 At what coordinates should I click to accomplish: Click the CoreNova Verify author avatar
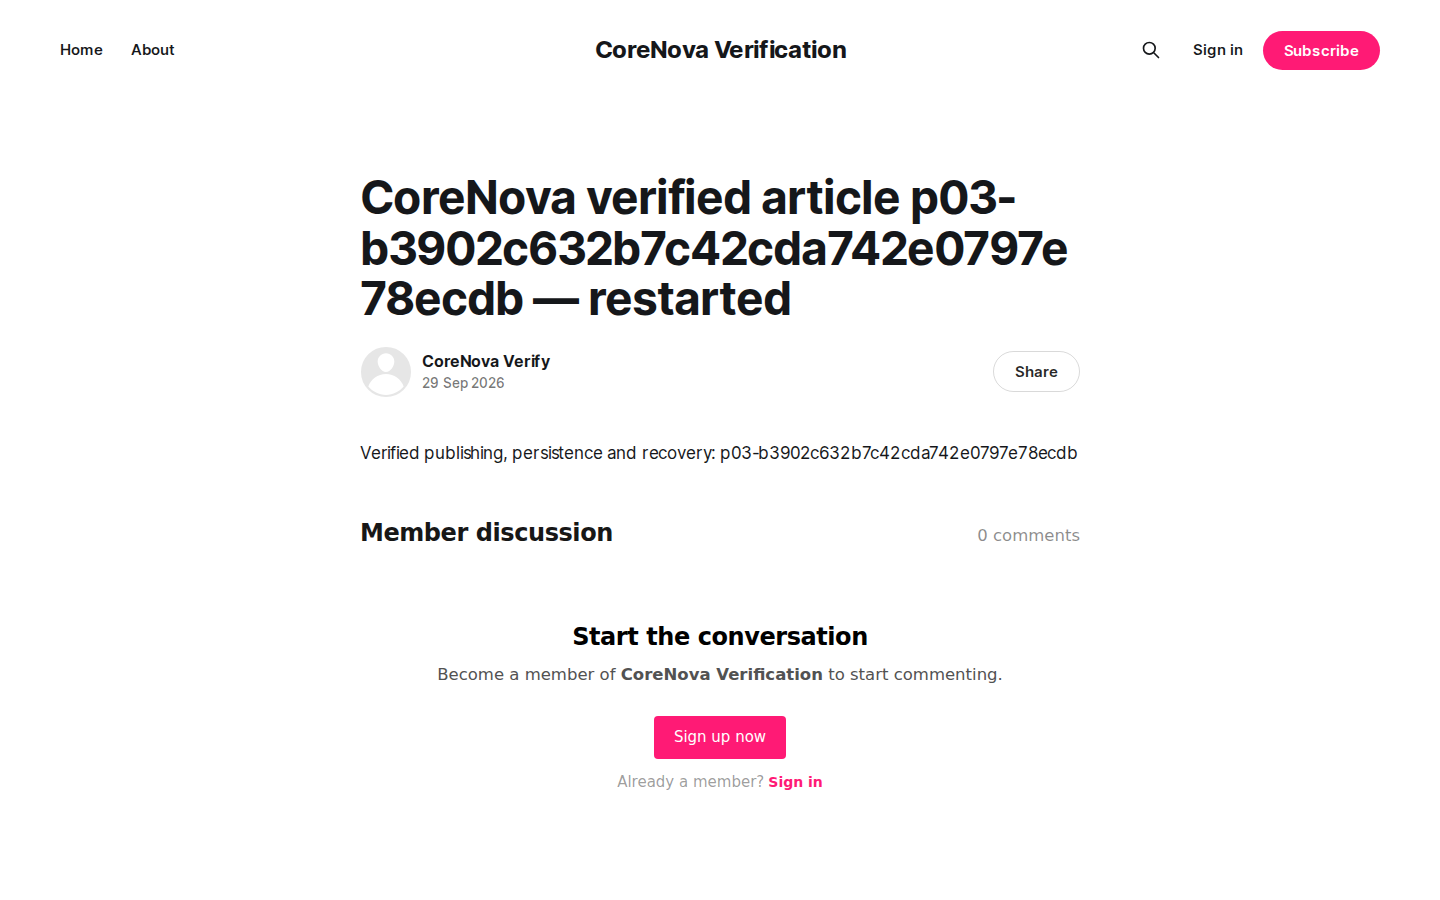(x=386, y=372)
